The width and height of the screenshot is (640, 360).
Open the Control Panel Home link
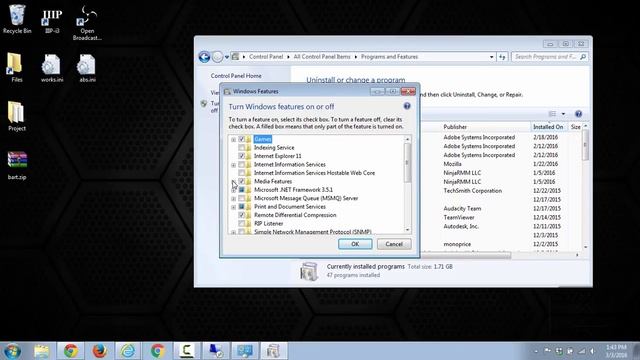click(x=236, y=76)
